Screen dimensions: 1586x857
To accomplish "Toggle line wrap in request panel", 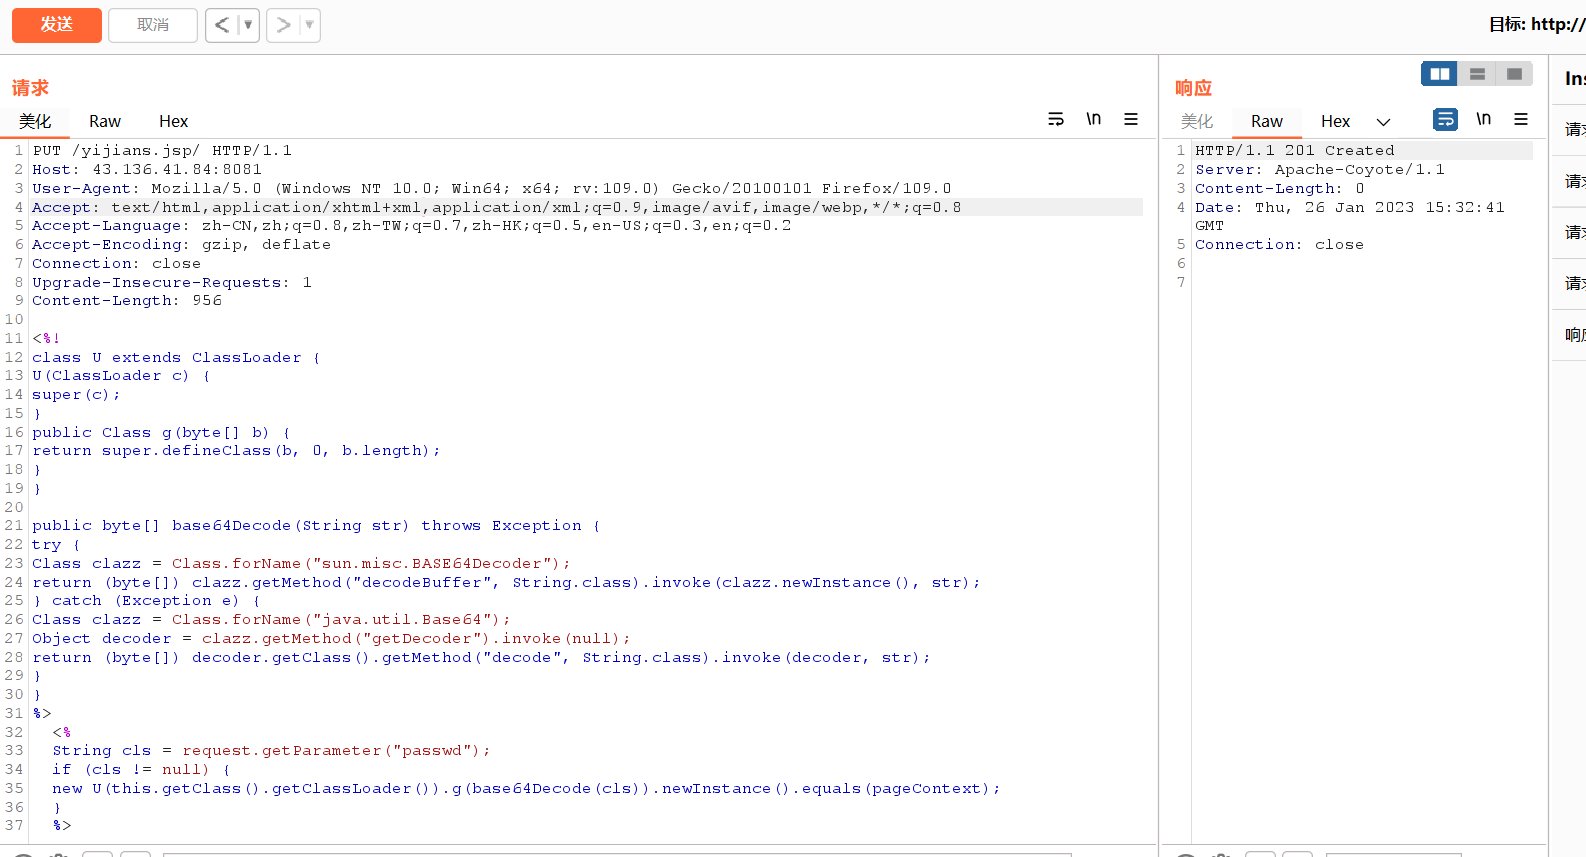I will [x=1056, y=119].
